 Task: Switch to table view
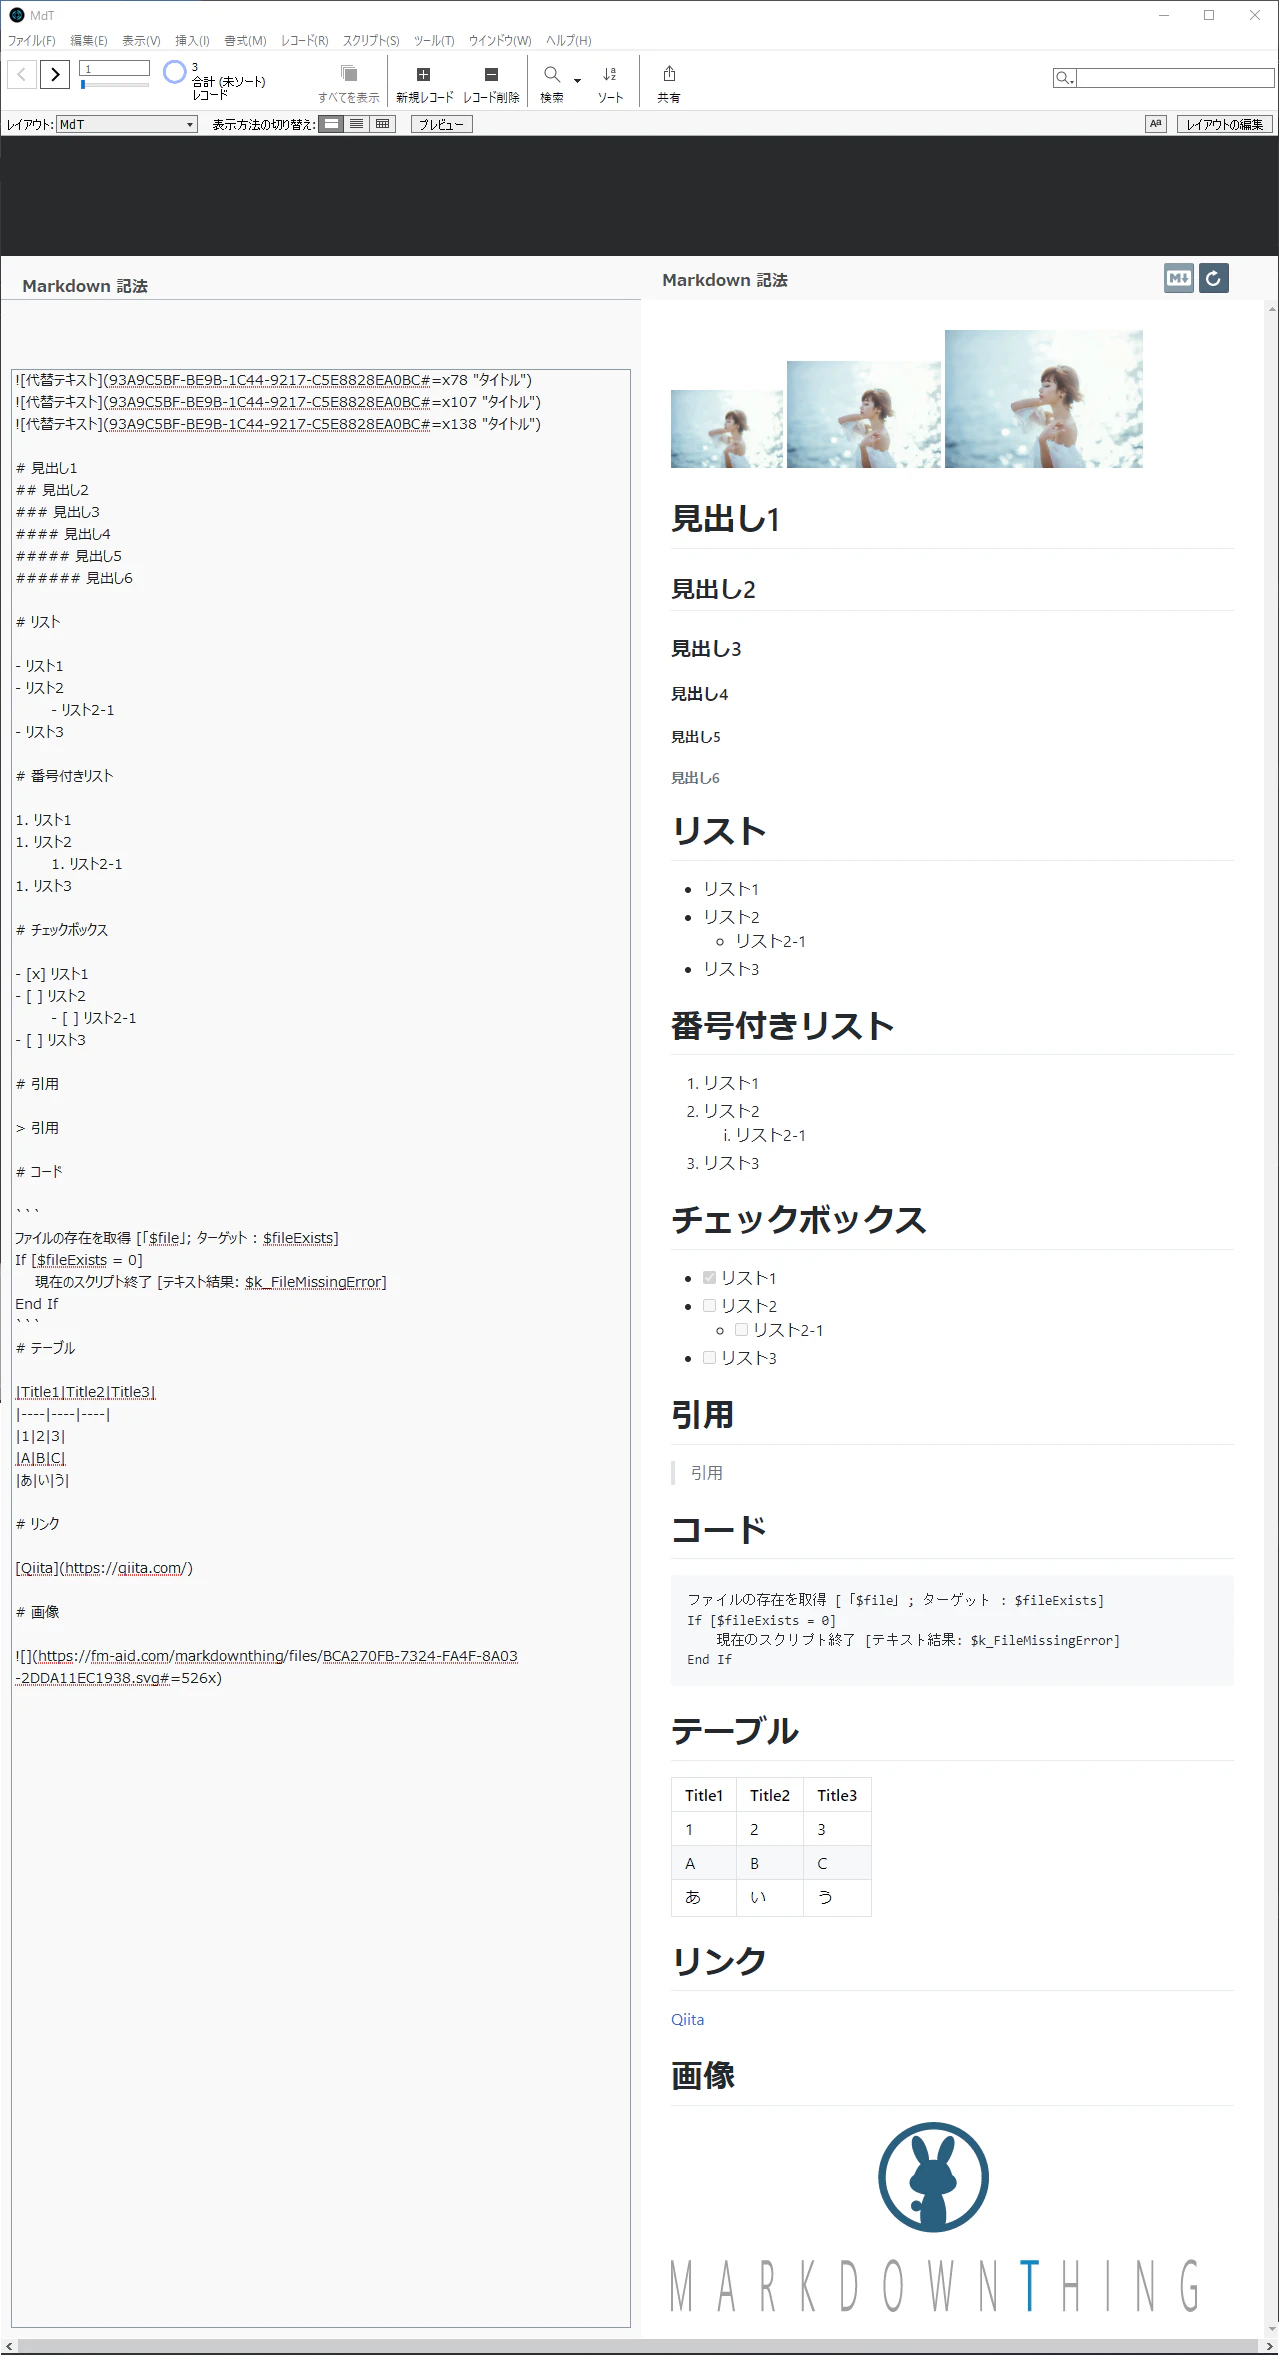pyautogui.click(x=382, y=124)
